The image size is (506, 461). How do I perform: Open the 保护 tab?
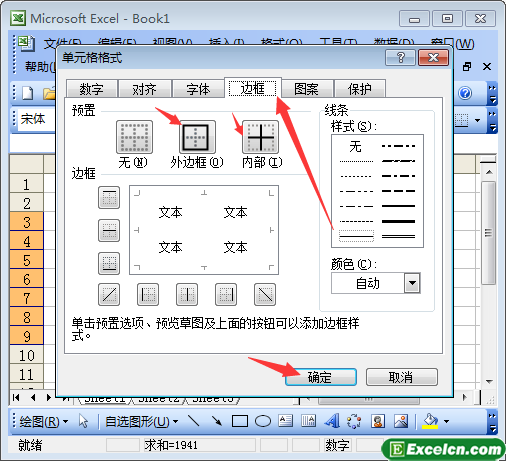(360, 89)
